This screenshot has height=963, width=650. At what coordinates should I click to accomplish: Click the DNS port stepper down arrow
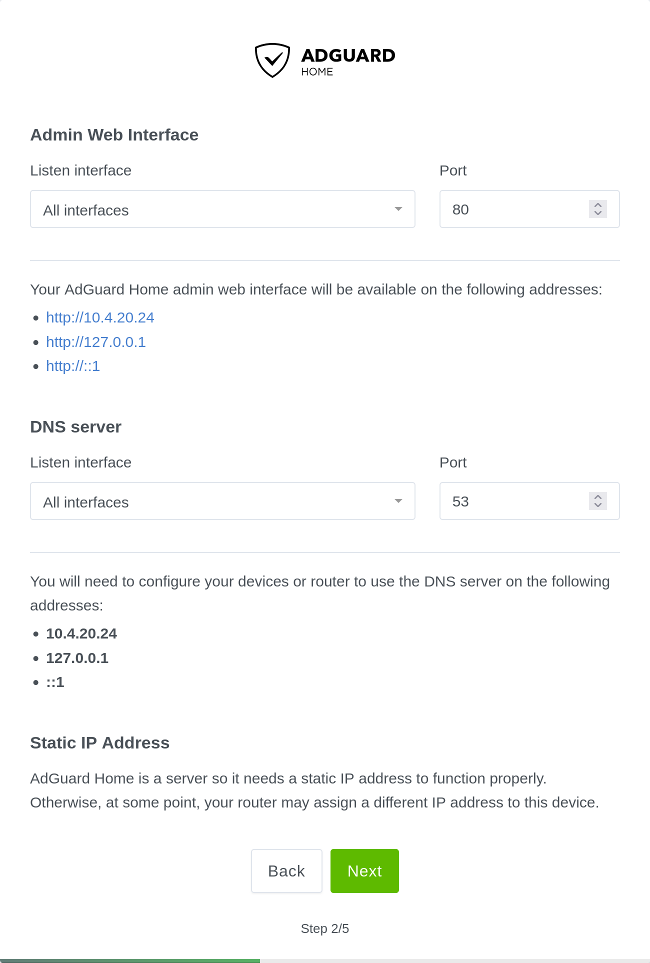click(x=597, y=506)
